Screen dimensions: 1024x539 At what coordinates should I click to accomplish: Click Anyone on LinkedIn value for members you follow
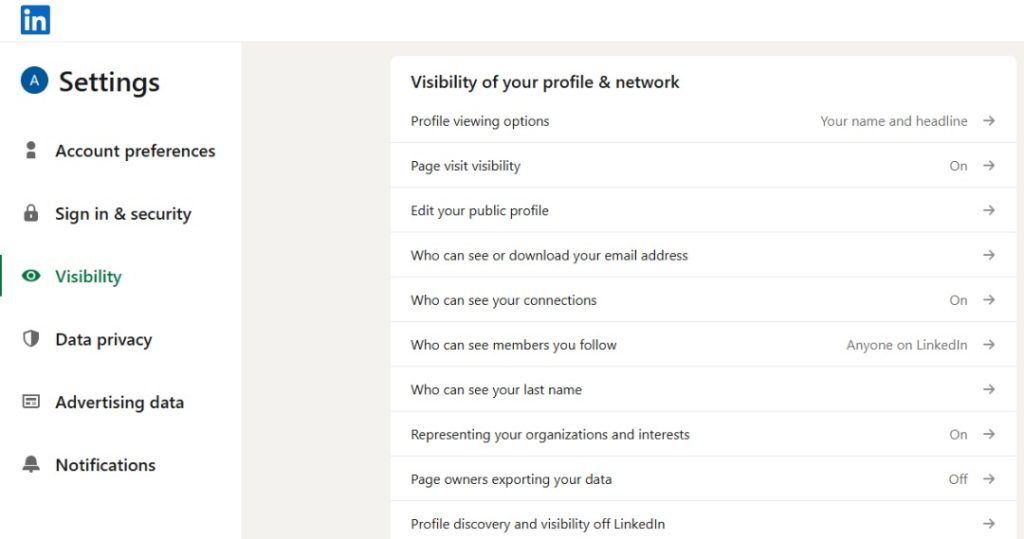(906, 345)
